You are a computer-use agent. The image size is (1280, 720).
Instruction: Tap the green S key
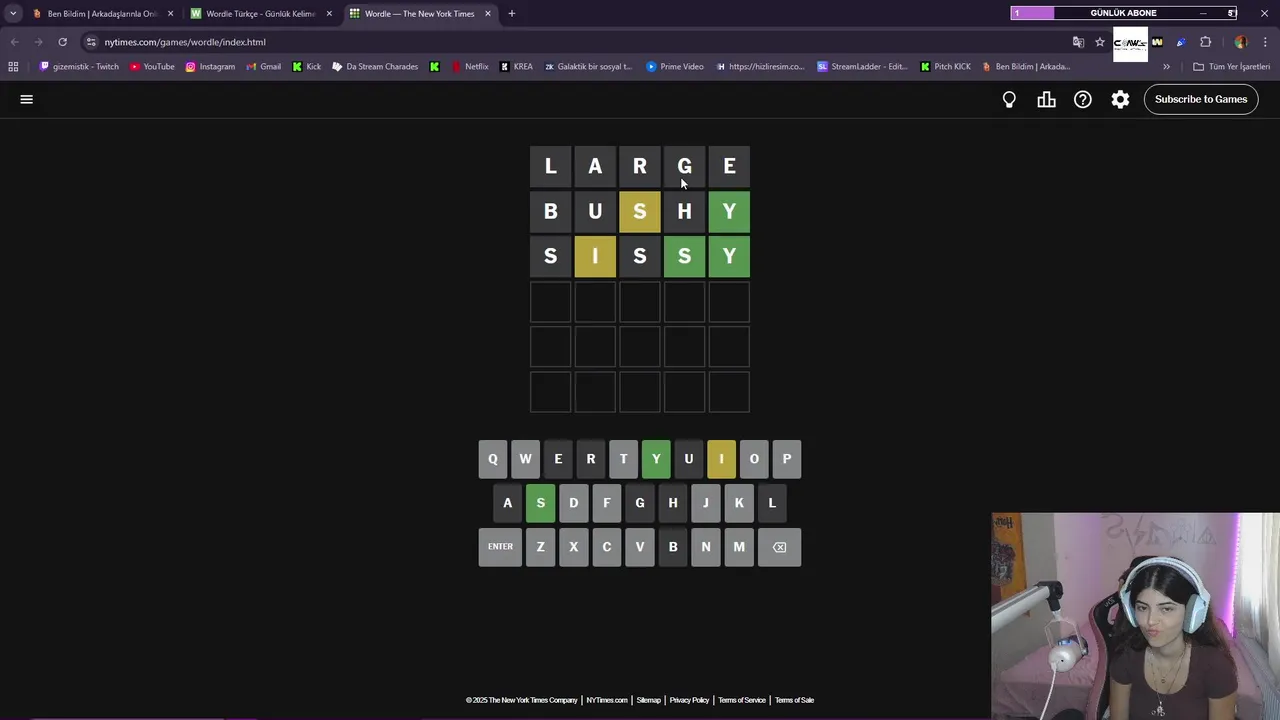540,503
